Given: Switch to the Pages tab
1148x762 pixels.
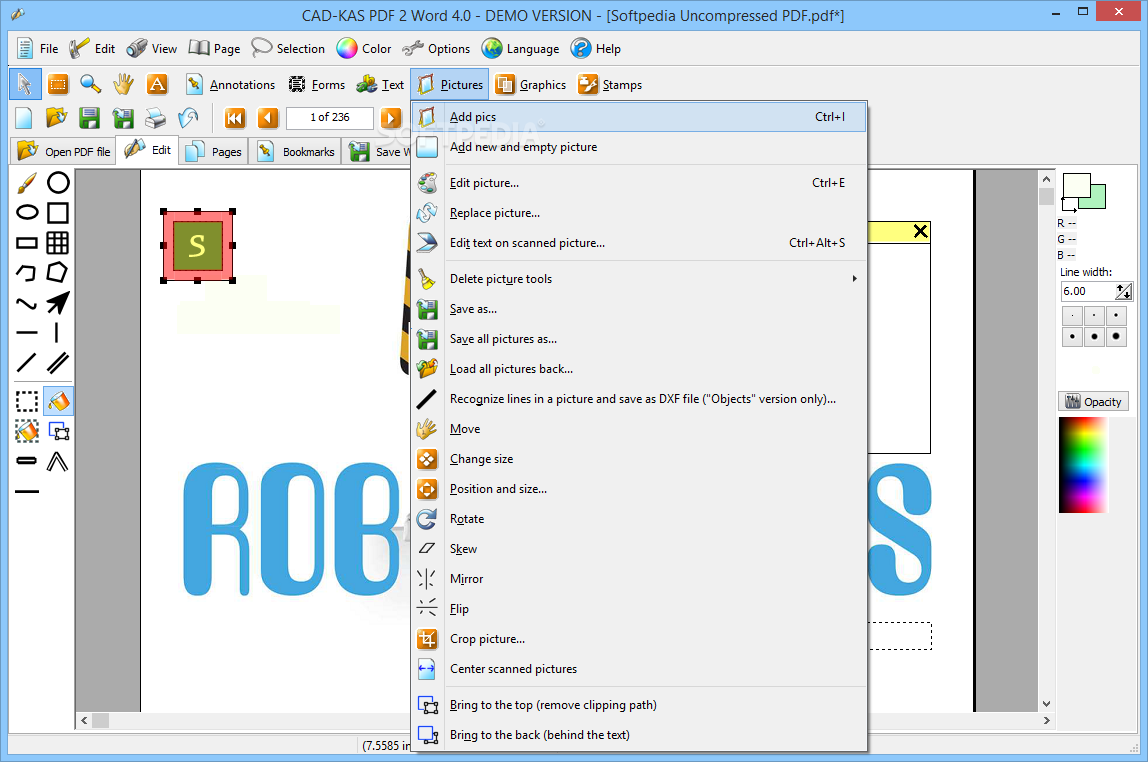Looking at the screenshot, I should tap(213, 152).
